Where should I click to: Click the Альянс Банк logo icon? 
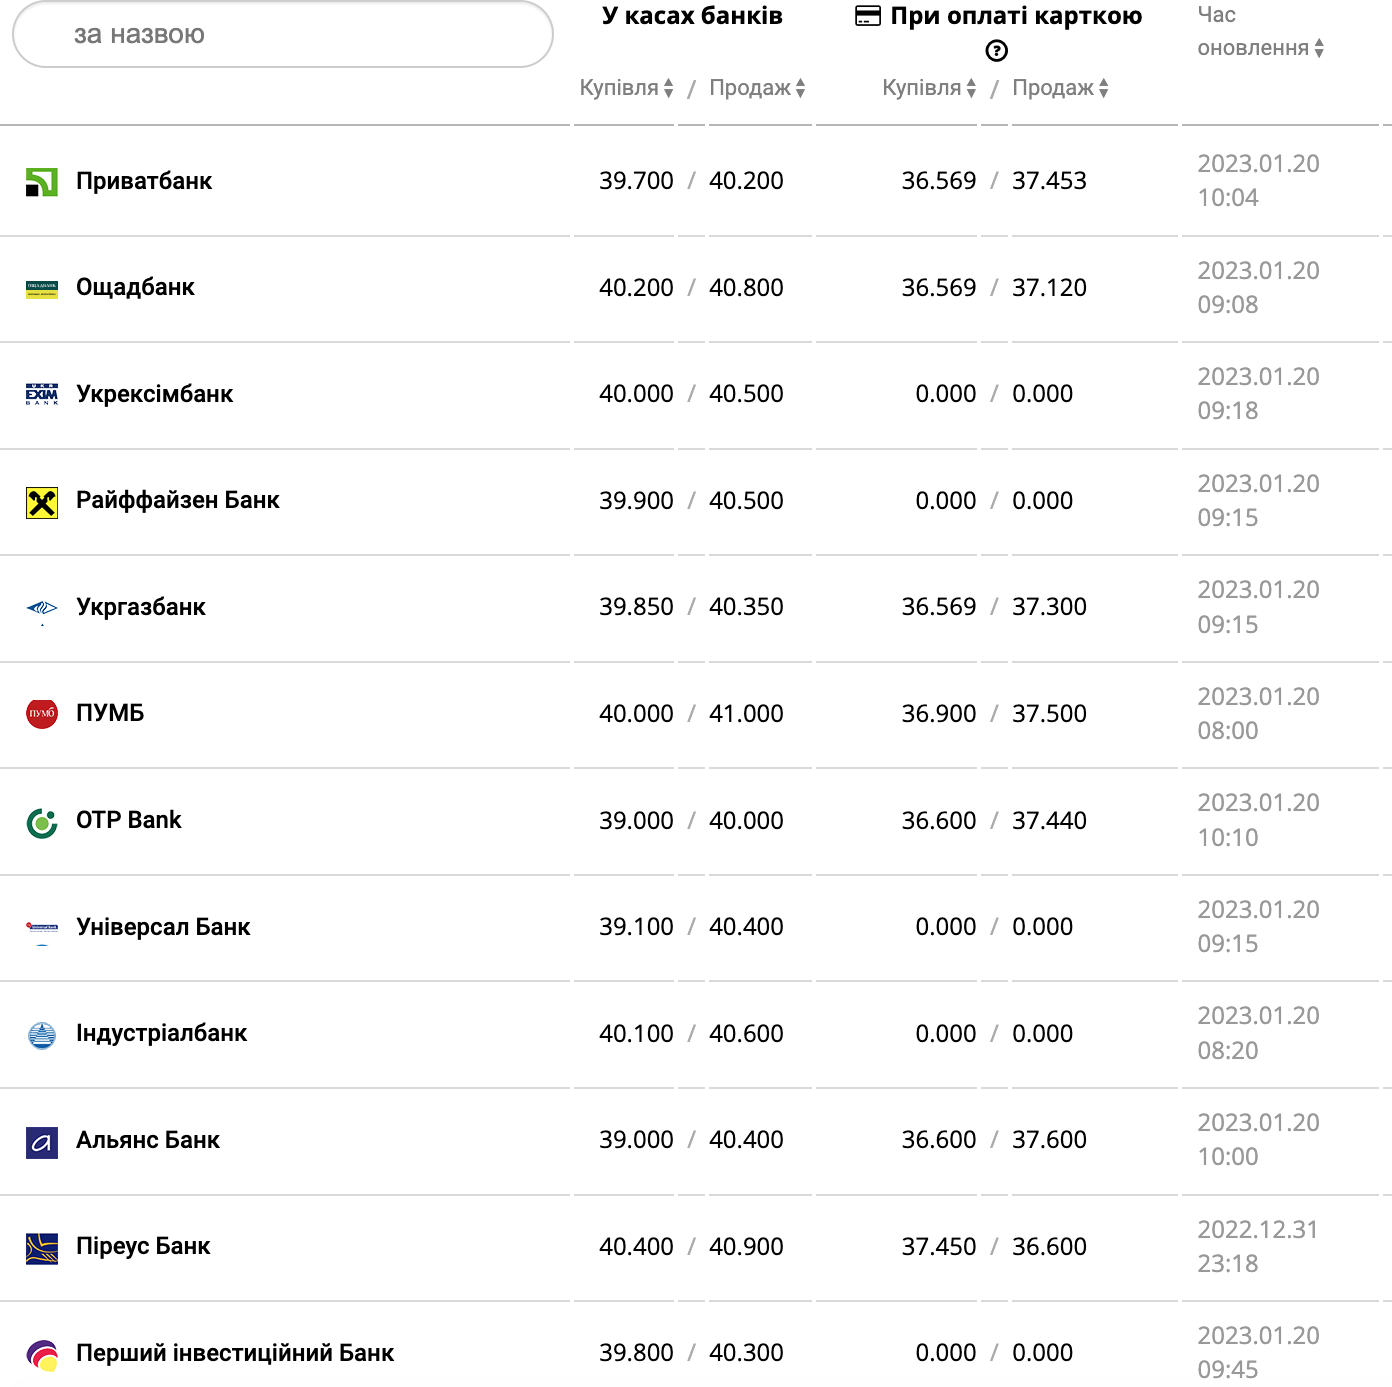[41, 1141]
